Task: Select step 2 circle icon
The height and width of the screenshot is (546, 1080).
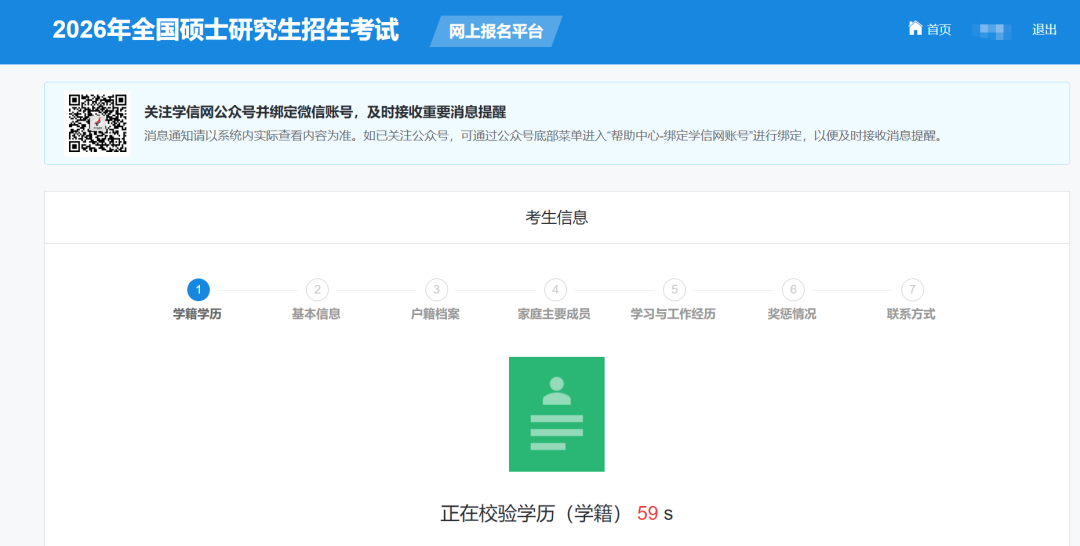Action: (x=317, y=290)
